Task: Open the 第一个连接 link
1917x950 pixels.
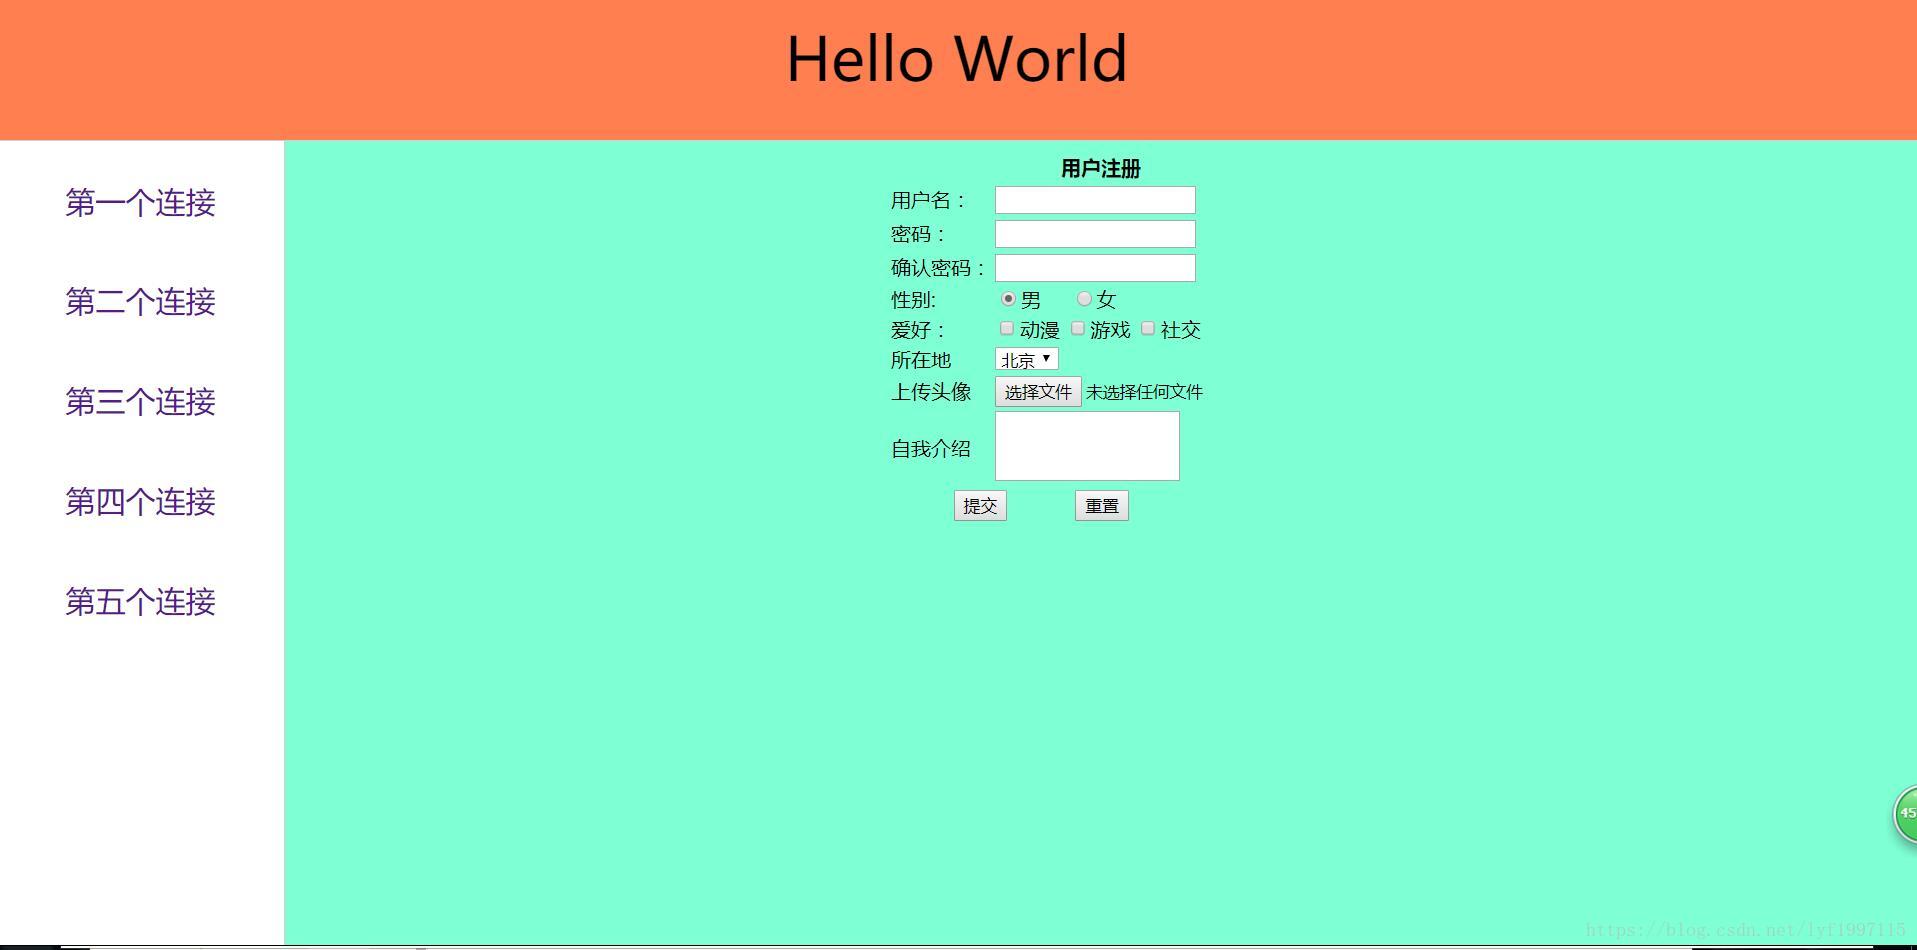Action: tap(140, 203)
